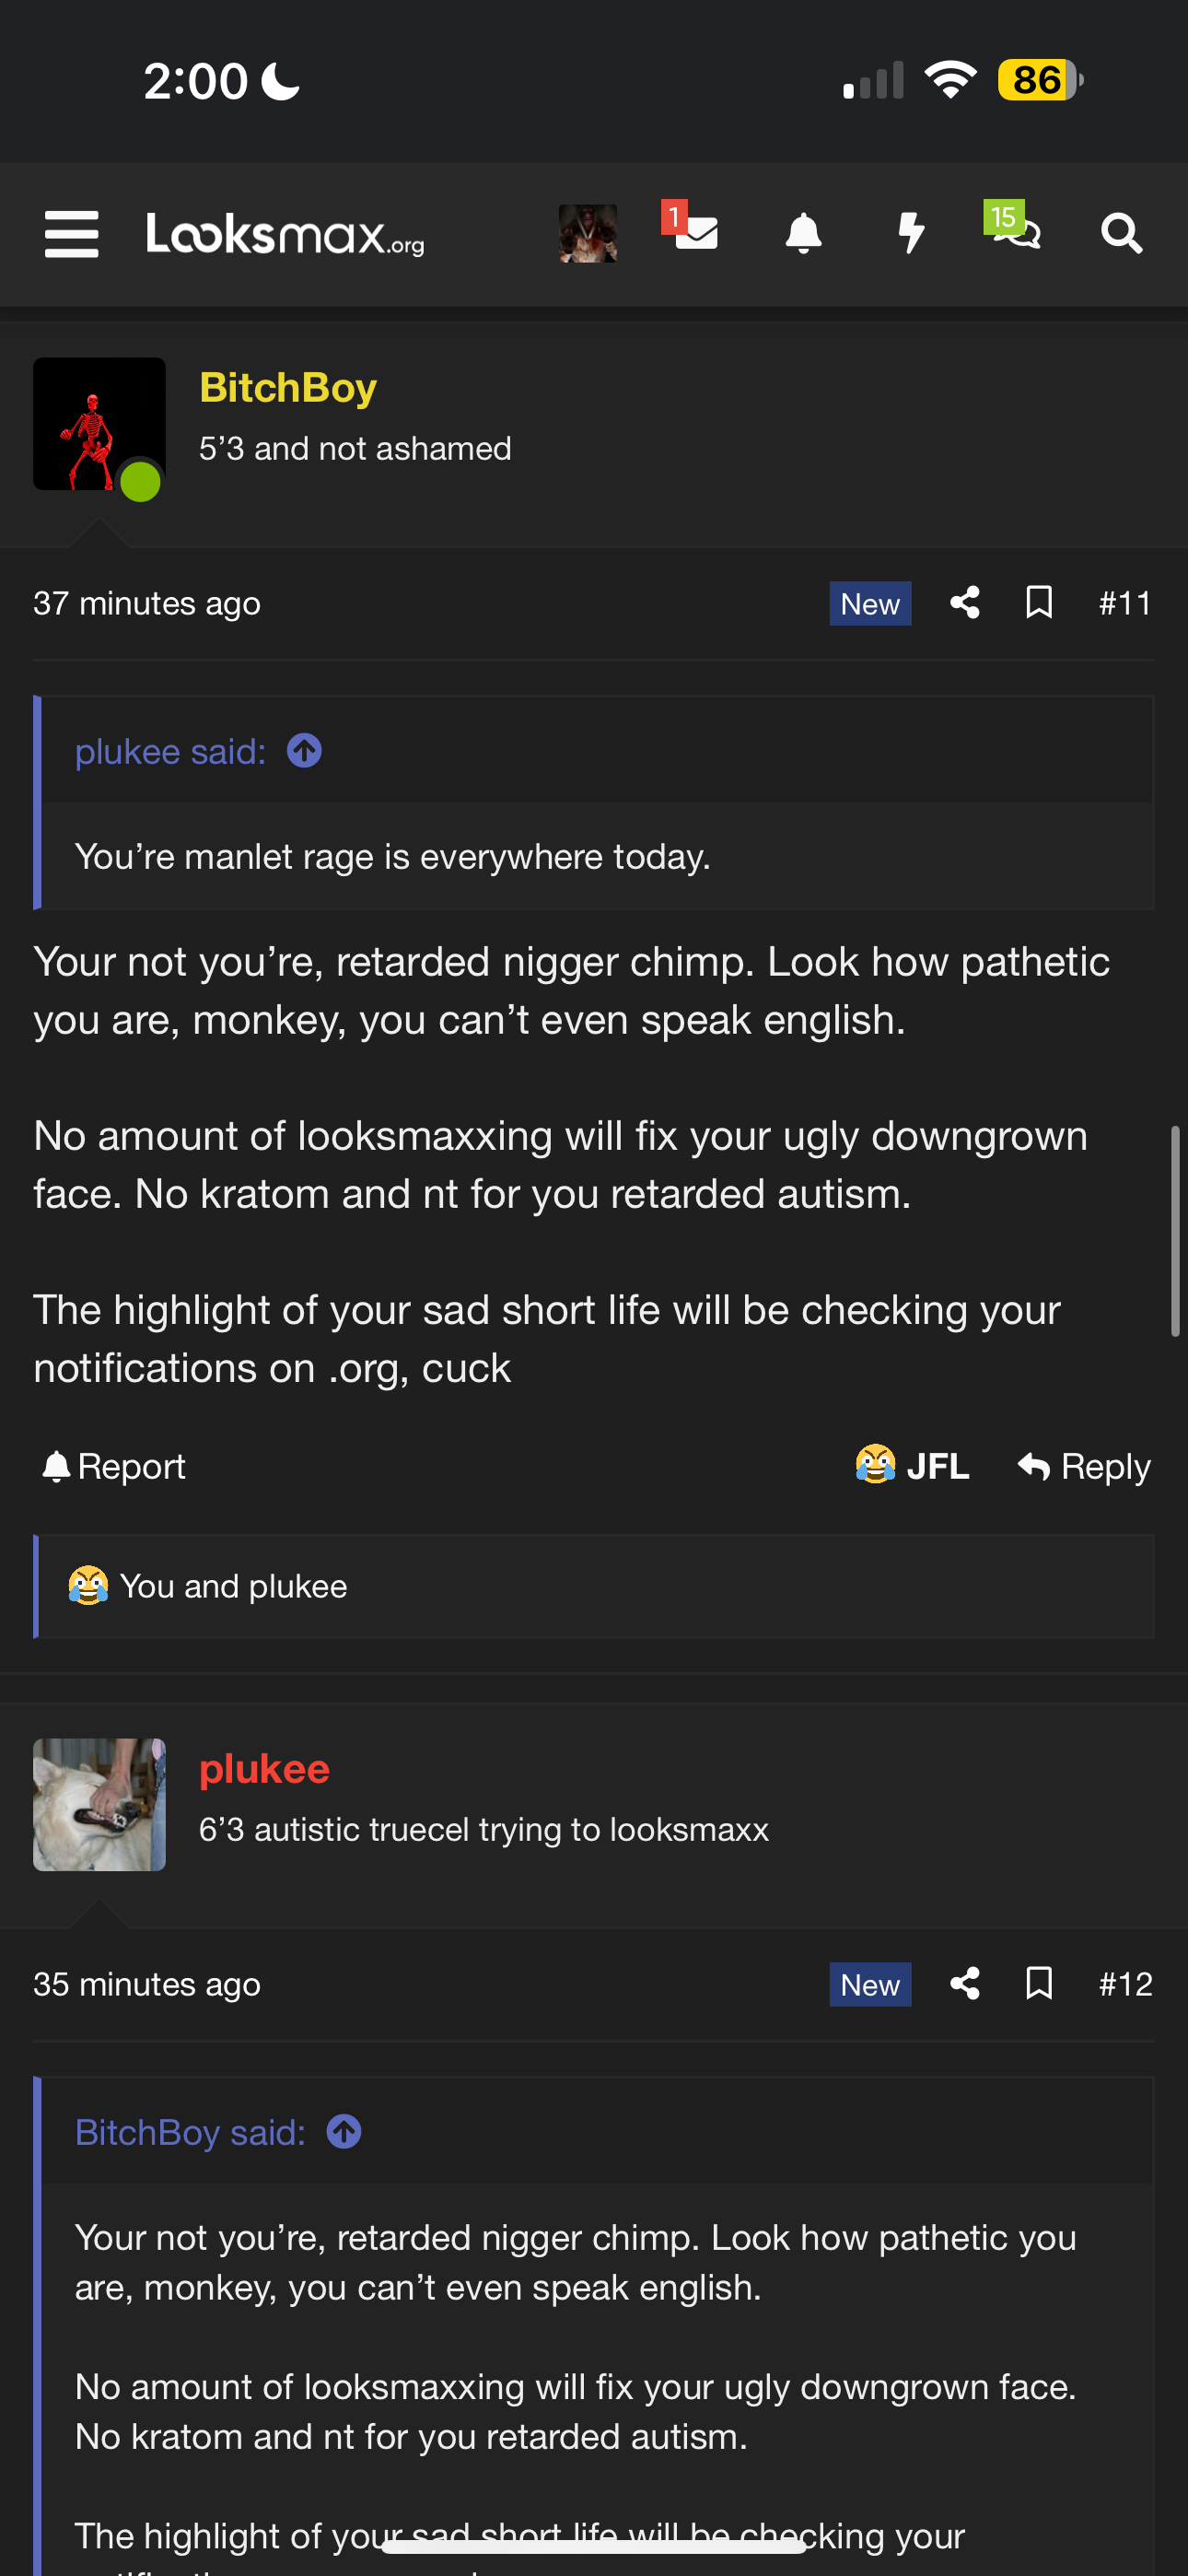This screenshot has height=2576, width=1188.
Task: Toggle bookmark on post #12
Action: 1039,1984
